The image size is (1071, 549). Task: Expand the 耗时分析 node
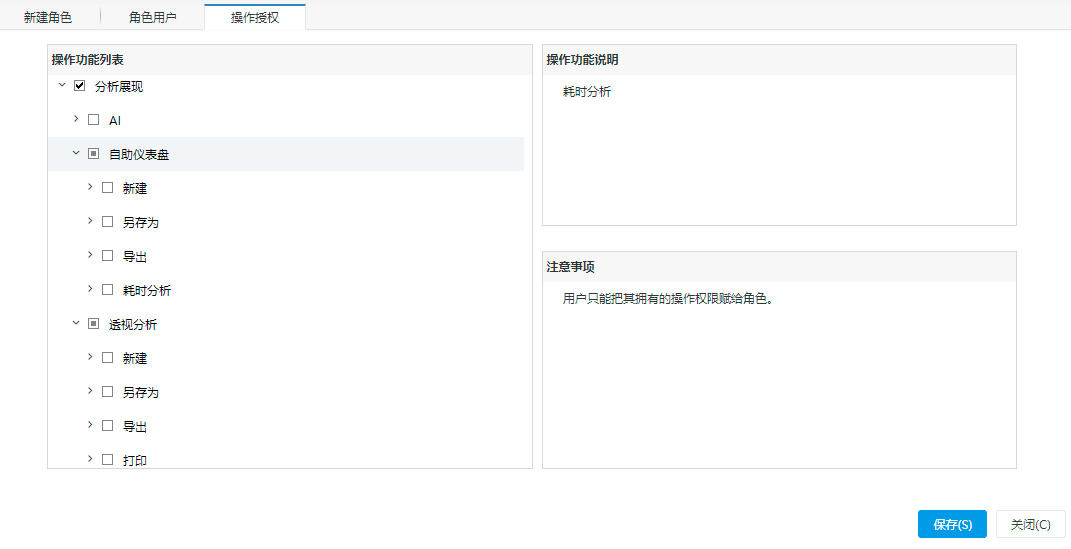89,289
